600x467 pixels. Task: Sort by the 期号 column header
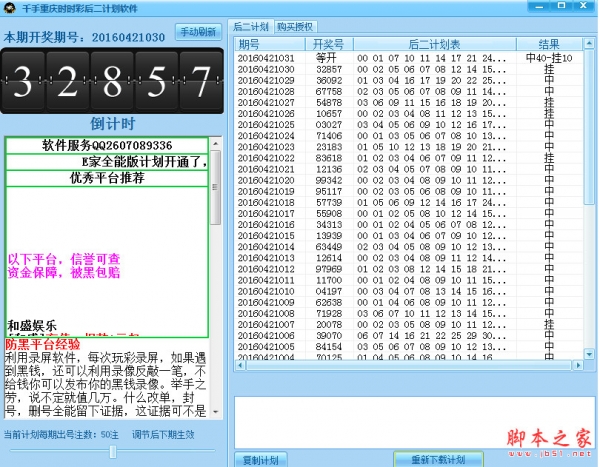(270, 44)
